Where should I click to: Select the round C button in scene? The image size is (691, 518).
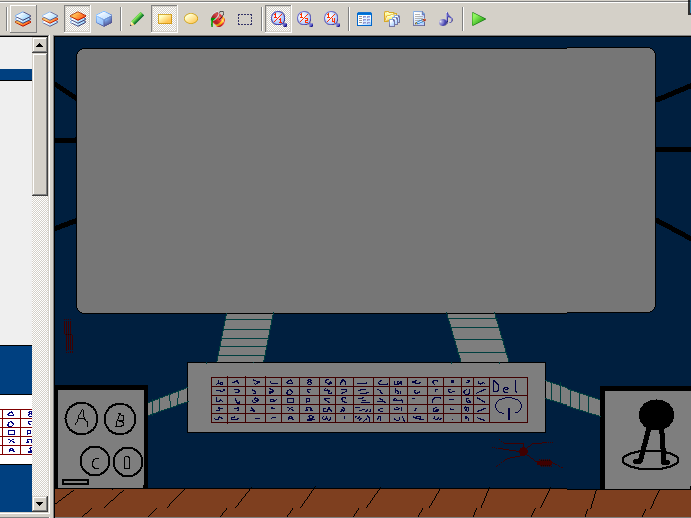(94, 461)
